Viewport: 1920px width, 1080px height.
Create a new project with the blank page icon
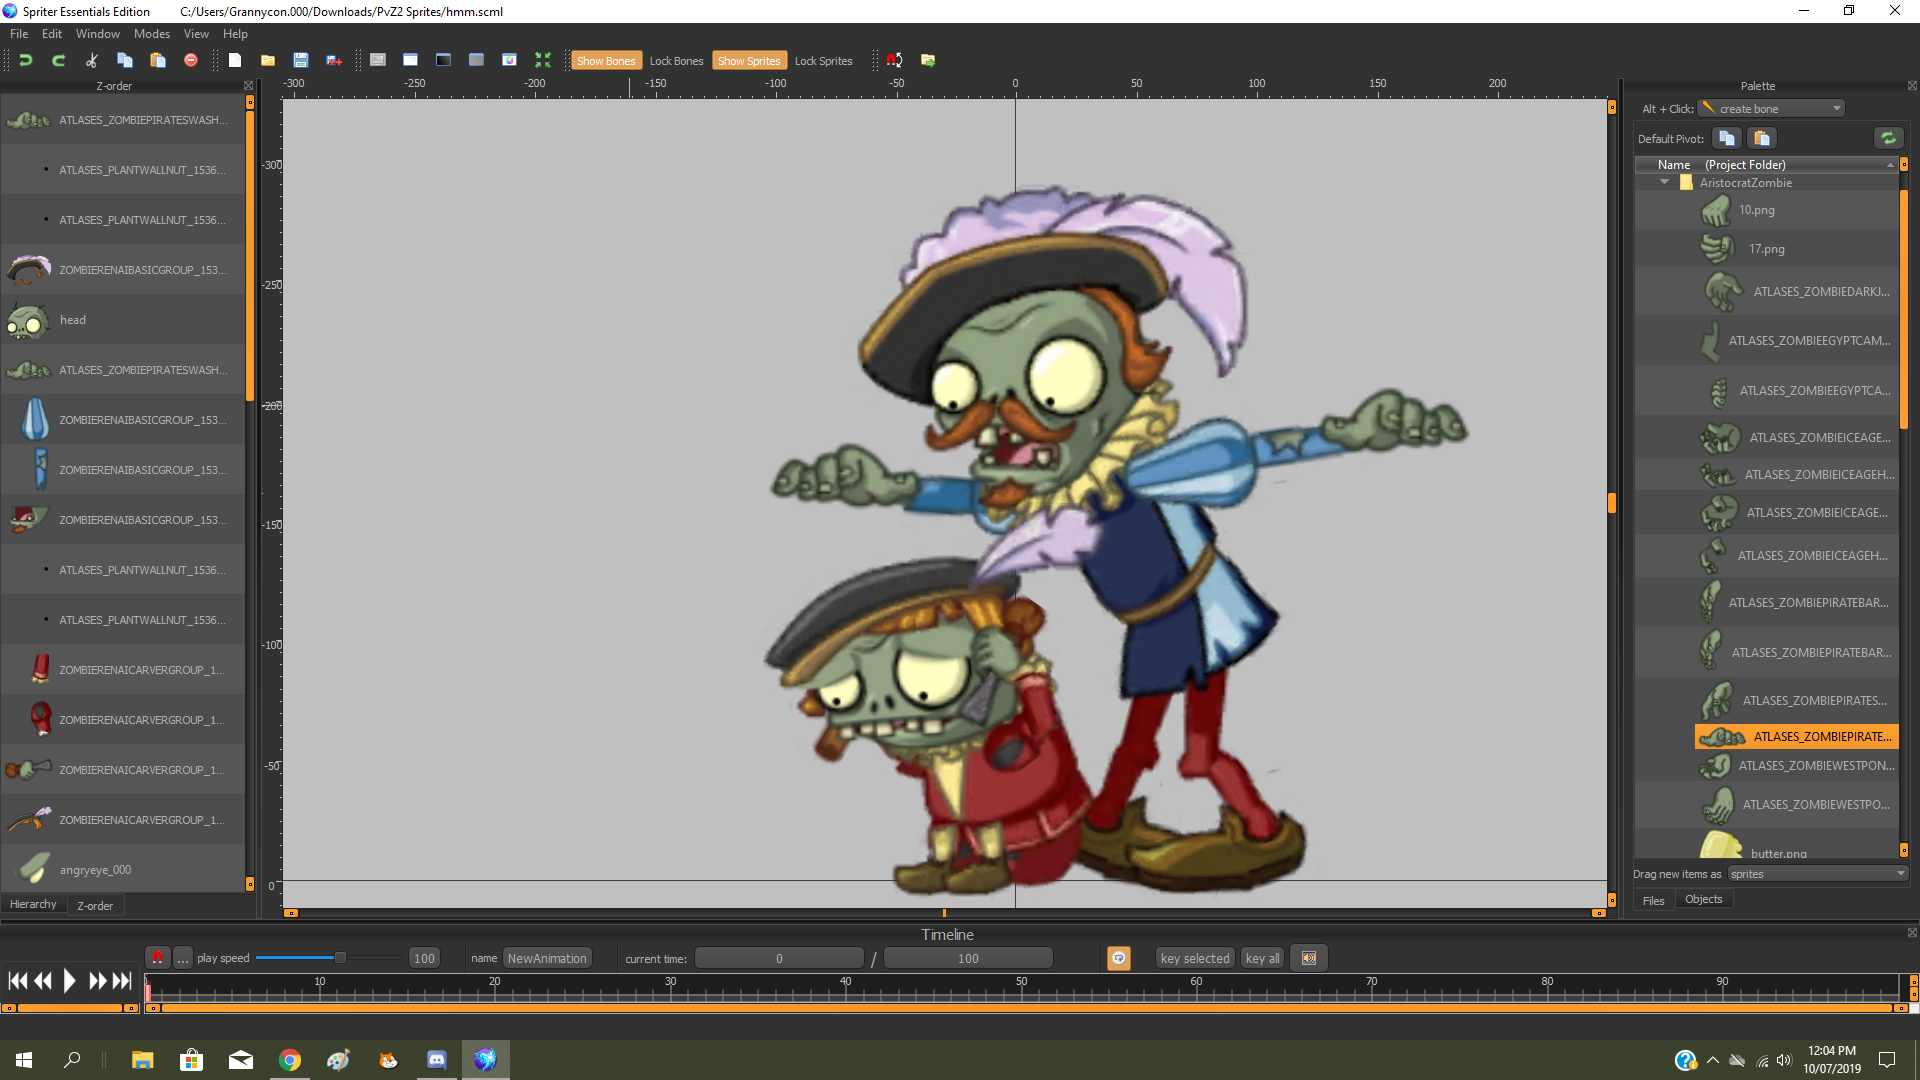tap(235, 60)
